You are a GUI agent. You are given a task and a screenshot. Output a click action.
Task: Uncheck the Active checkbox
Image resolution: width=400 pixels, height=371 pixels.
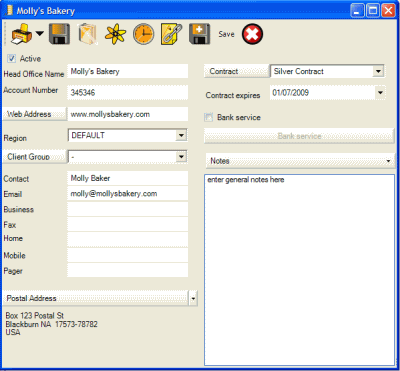tap(12, 59)
